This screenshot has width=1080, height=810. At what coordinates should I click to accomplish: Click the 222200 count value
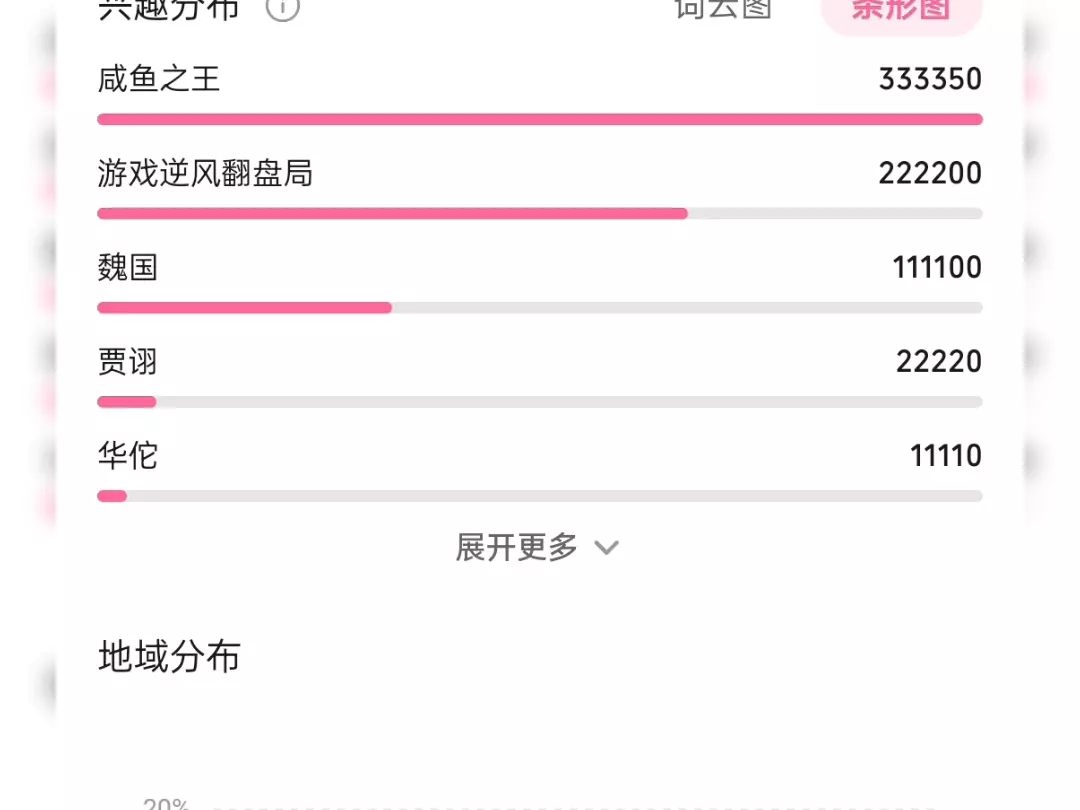[x=930, y=173]
